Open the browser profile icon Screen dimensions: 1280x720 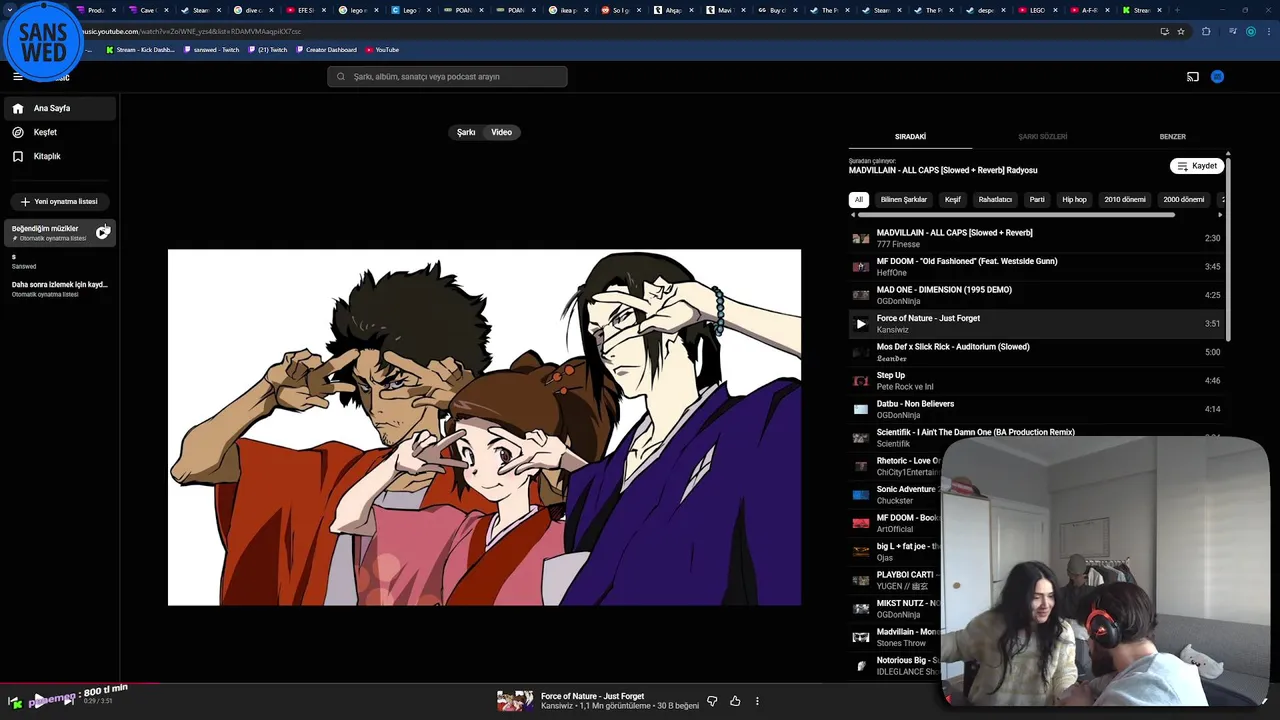pos(1250,31)
